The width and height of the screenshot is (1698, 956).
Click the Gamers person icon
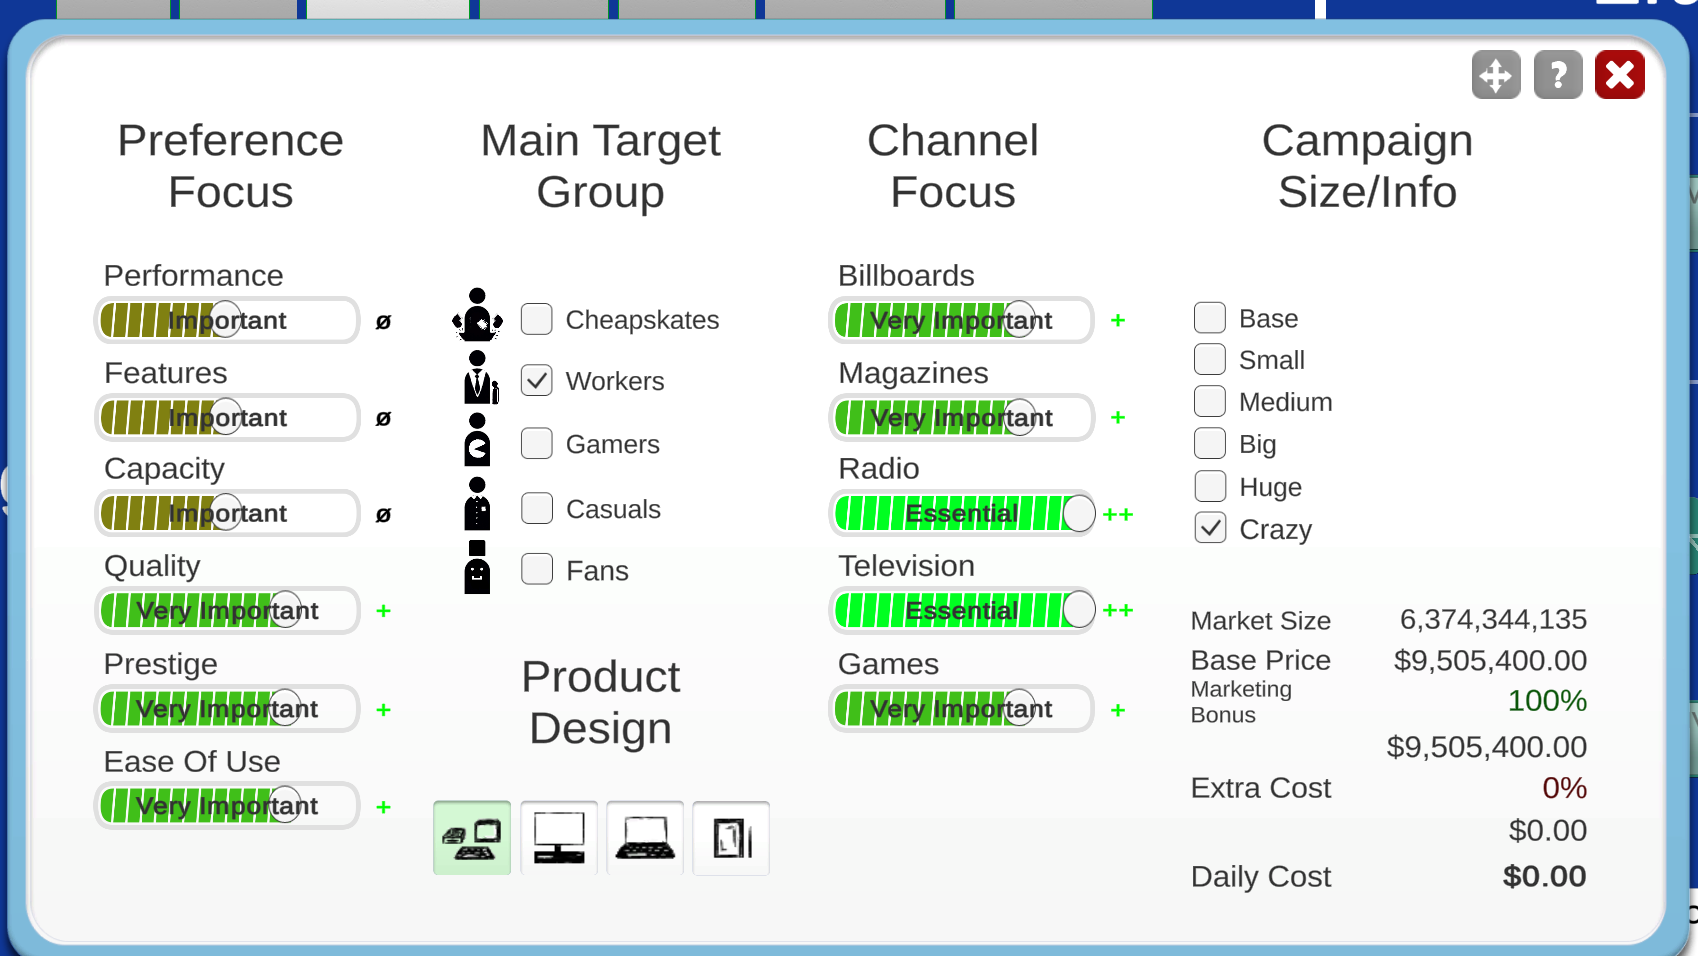click(477, 440)
